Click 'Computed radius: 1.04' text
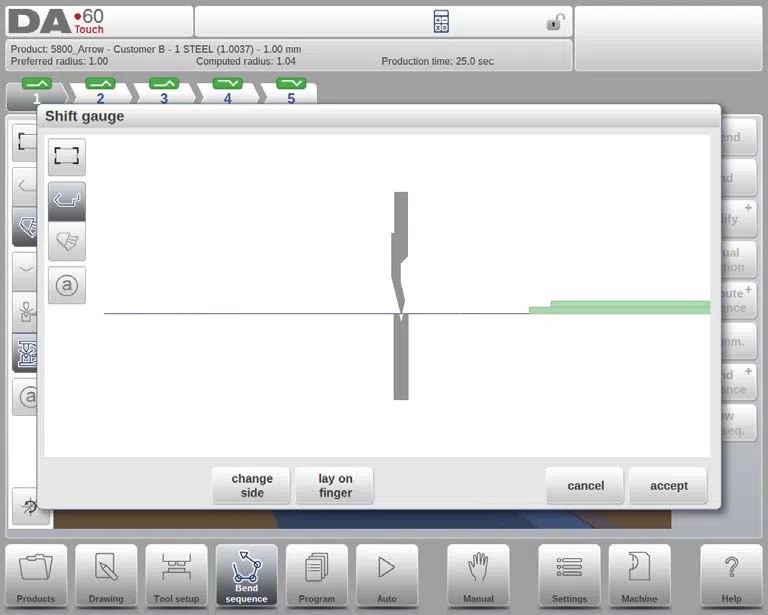Image resolution: width=768 pixels, height=615 pixels. coord(246,61)
